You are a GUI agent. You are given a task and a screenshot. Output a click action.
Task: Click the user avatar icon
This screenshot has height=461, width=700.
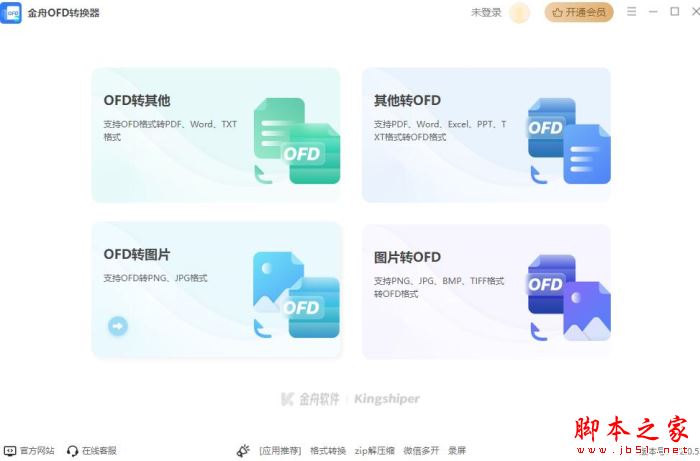[x=519, y=12]
